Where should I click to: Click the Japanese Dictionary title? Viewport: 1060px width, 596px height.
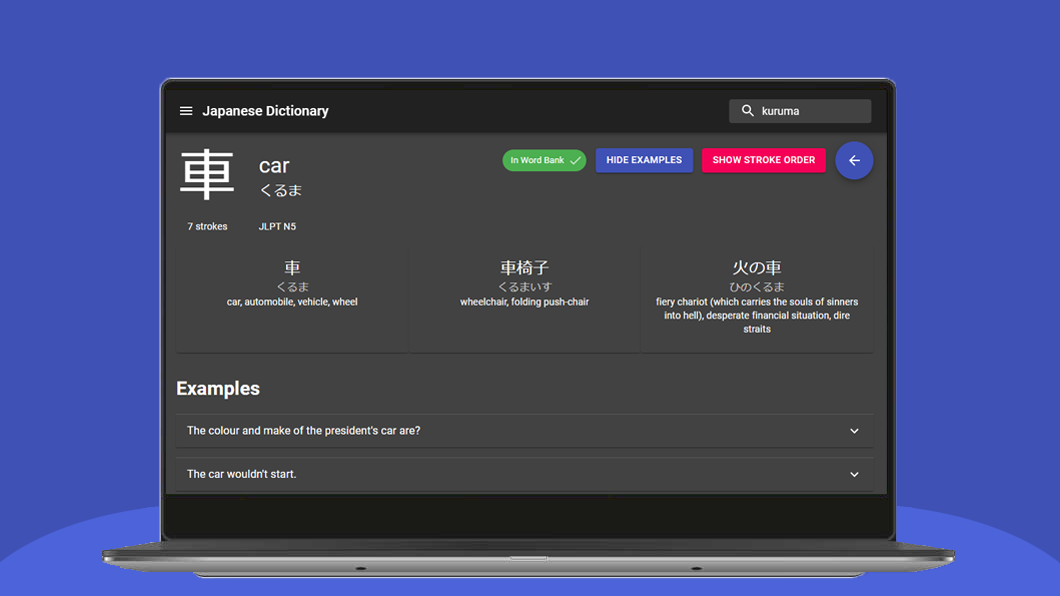(x=265, y=111)
